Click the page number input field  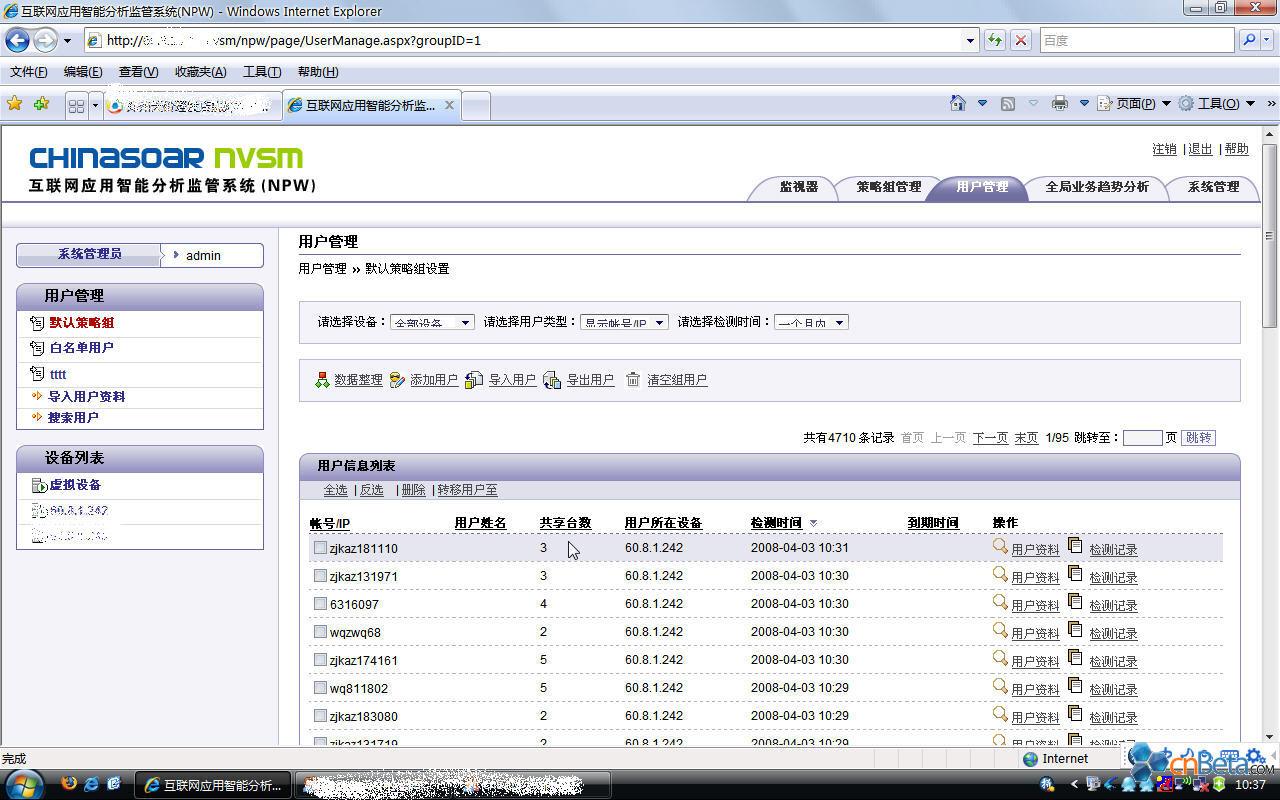click(x=1142, y=438)
